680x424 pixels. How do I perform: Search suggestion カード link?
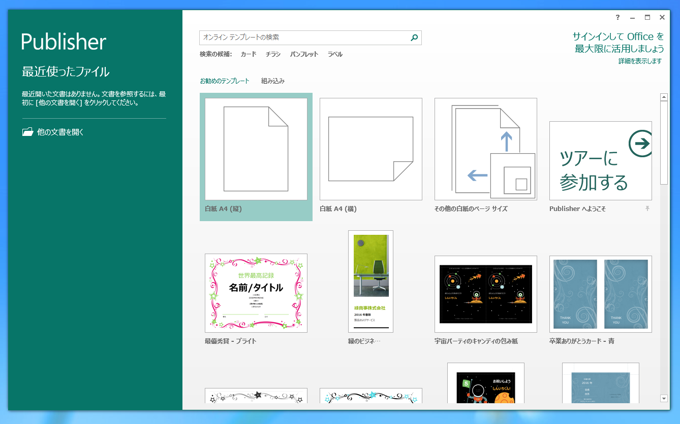248,54
